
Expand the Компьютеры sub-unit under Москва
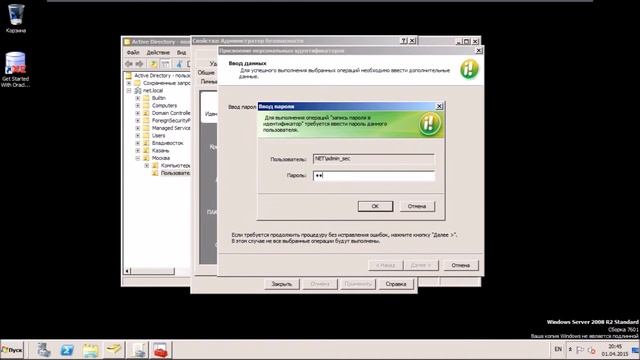click(x=146, y=166)
